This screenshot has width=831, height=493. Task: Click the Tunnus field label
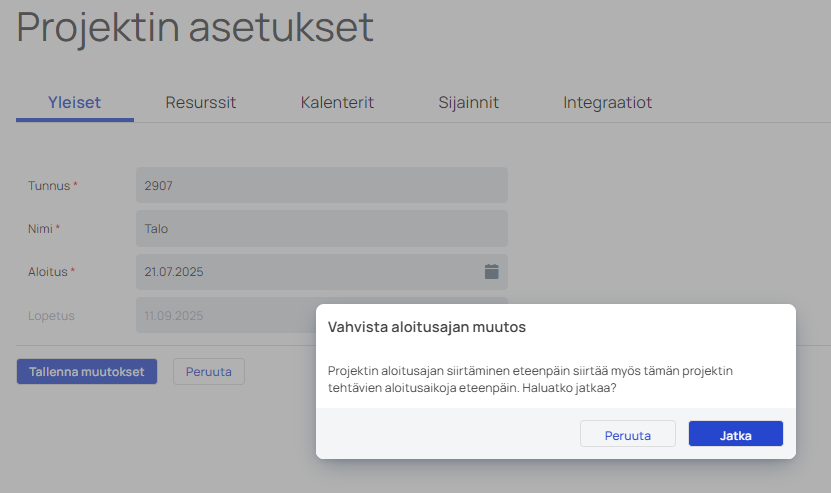coord(49,186)
